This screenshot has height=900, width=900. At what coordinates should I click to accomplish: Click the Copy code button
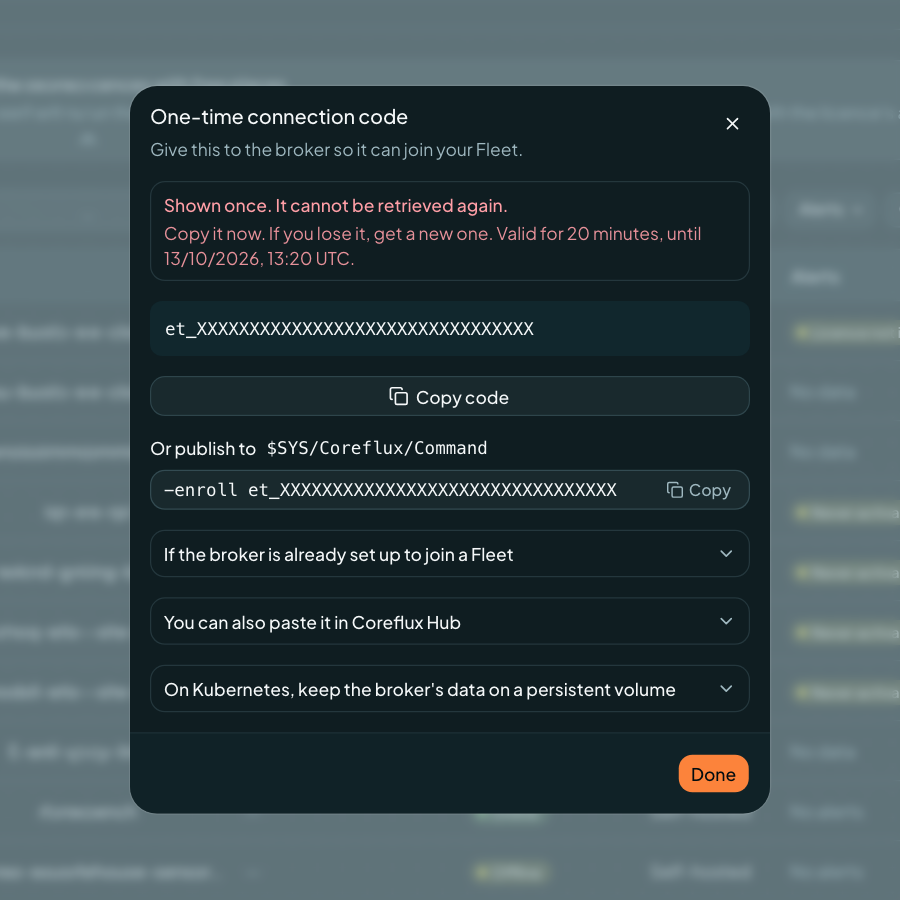click(449, 397)
